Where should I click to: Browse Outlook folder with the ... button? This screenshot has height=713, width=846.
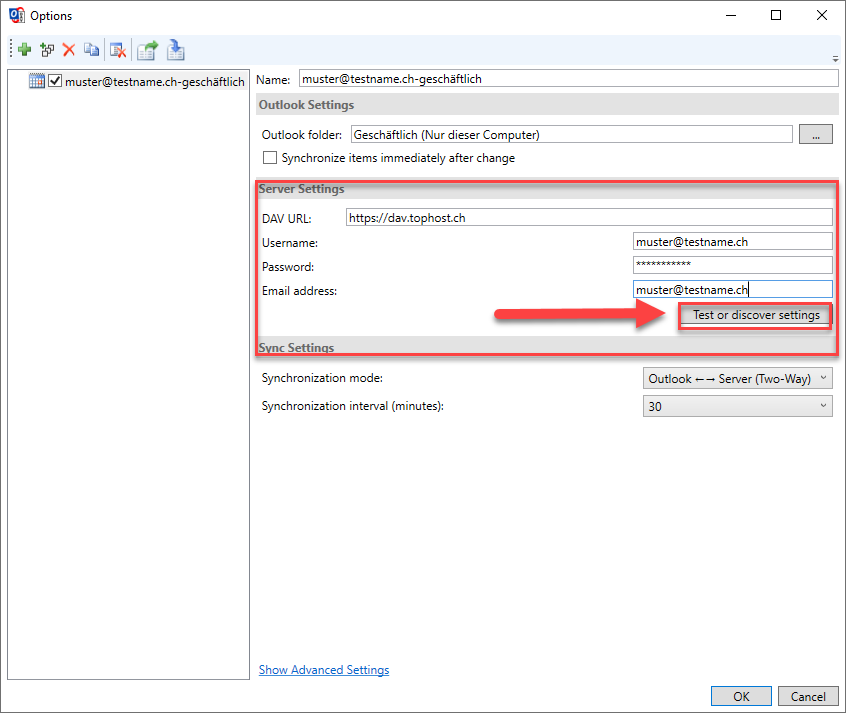[815, 134]
